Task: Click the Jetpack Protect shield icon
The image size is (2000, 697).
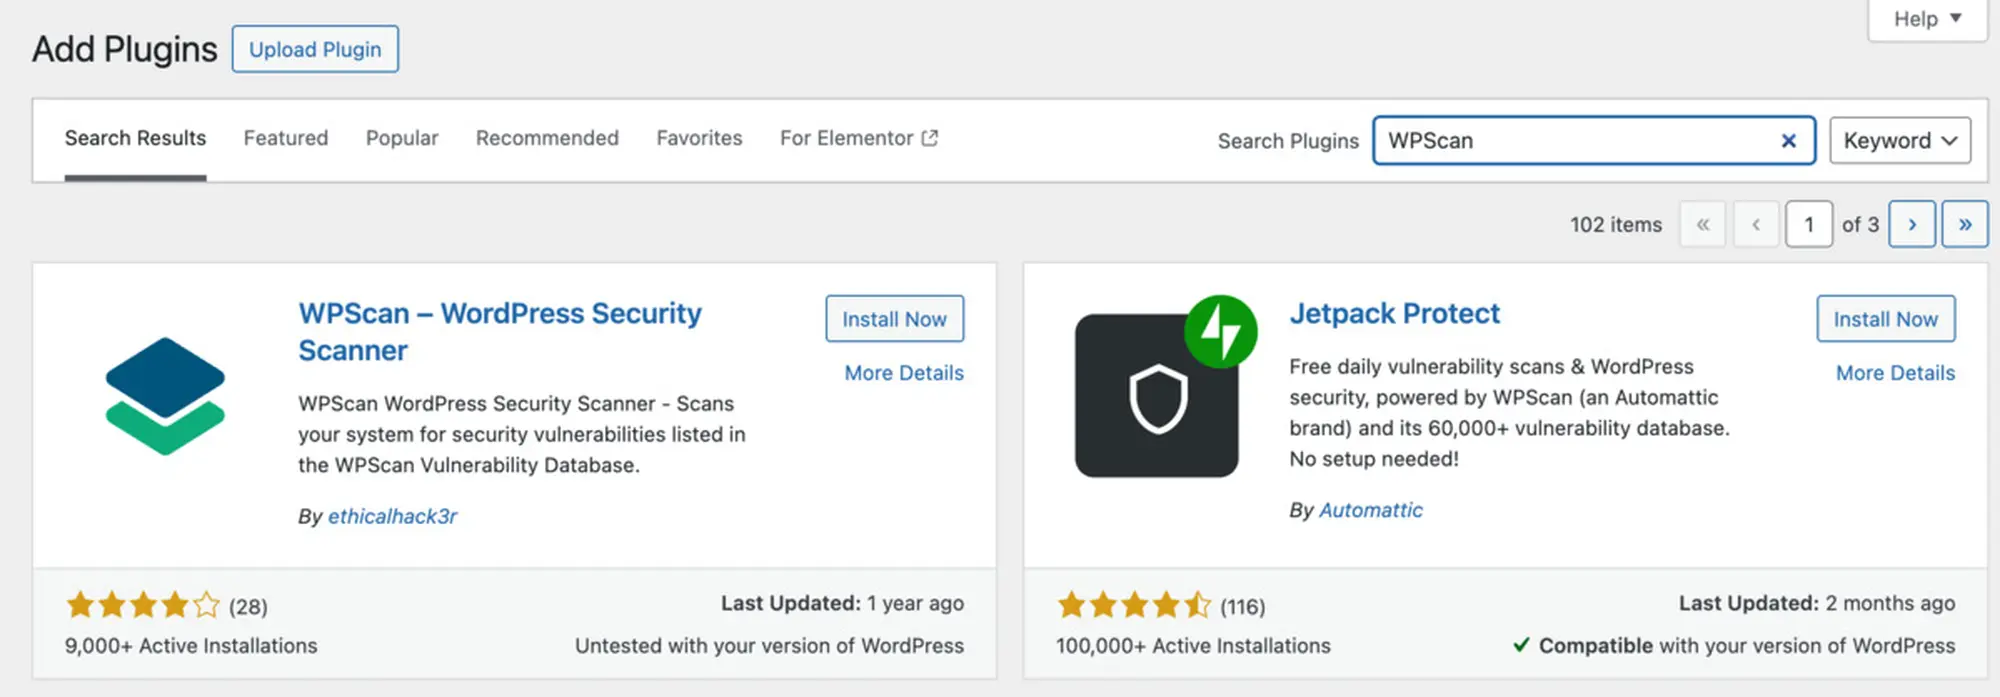Action: (x=1157, y=396)
